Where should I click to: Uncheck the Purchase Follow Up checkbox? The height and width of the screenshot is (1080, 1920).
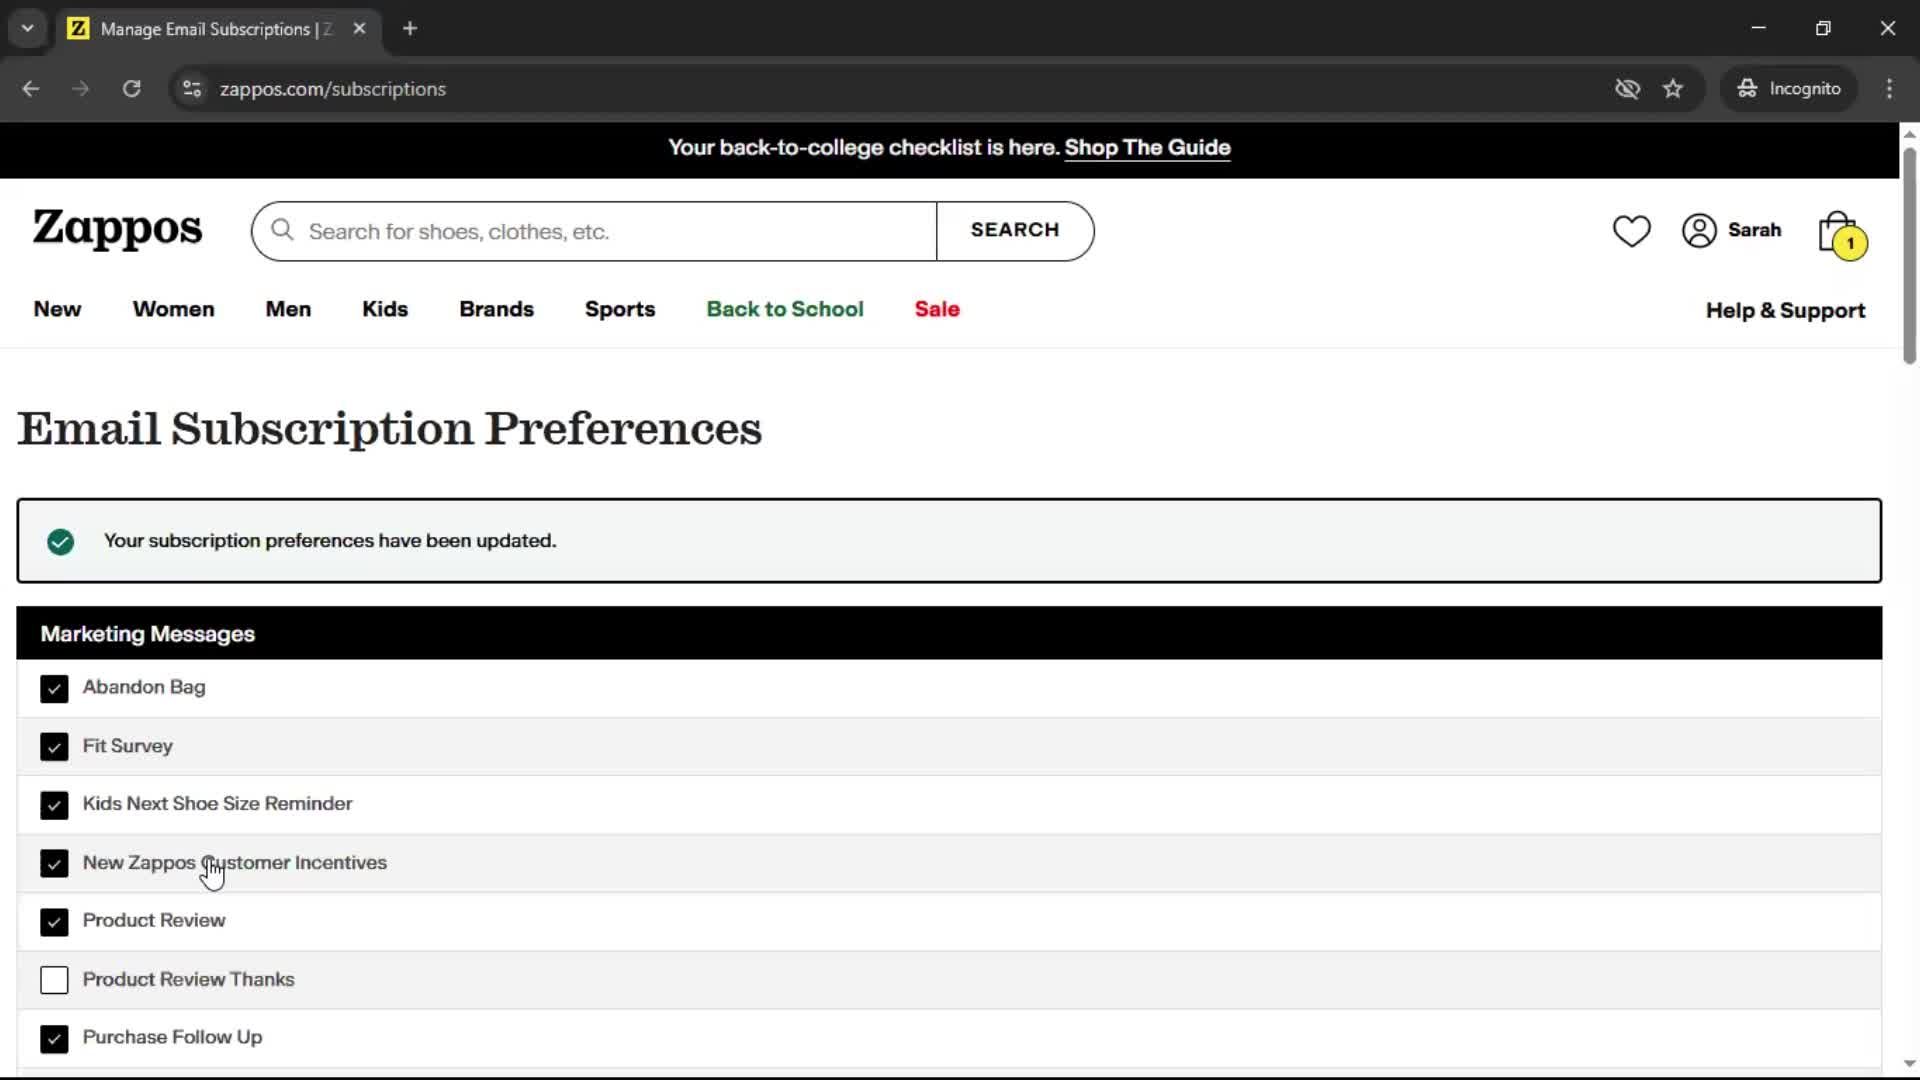pos(54,1039)
